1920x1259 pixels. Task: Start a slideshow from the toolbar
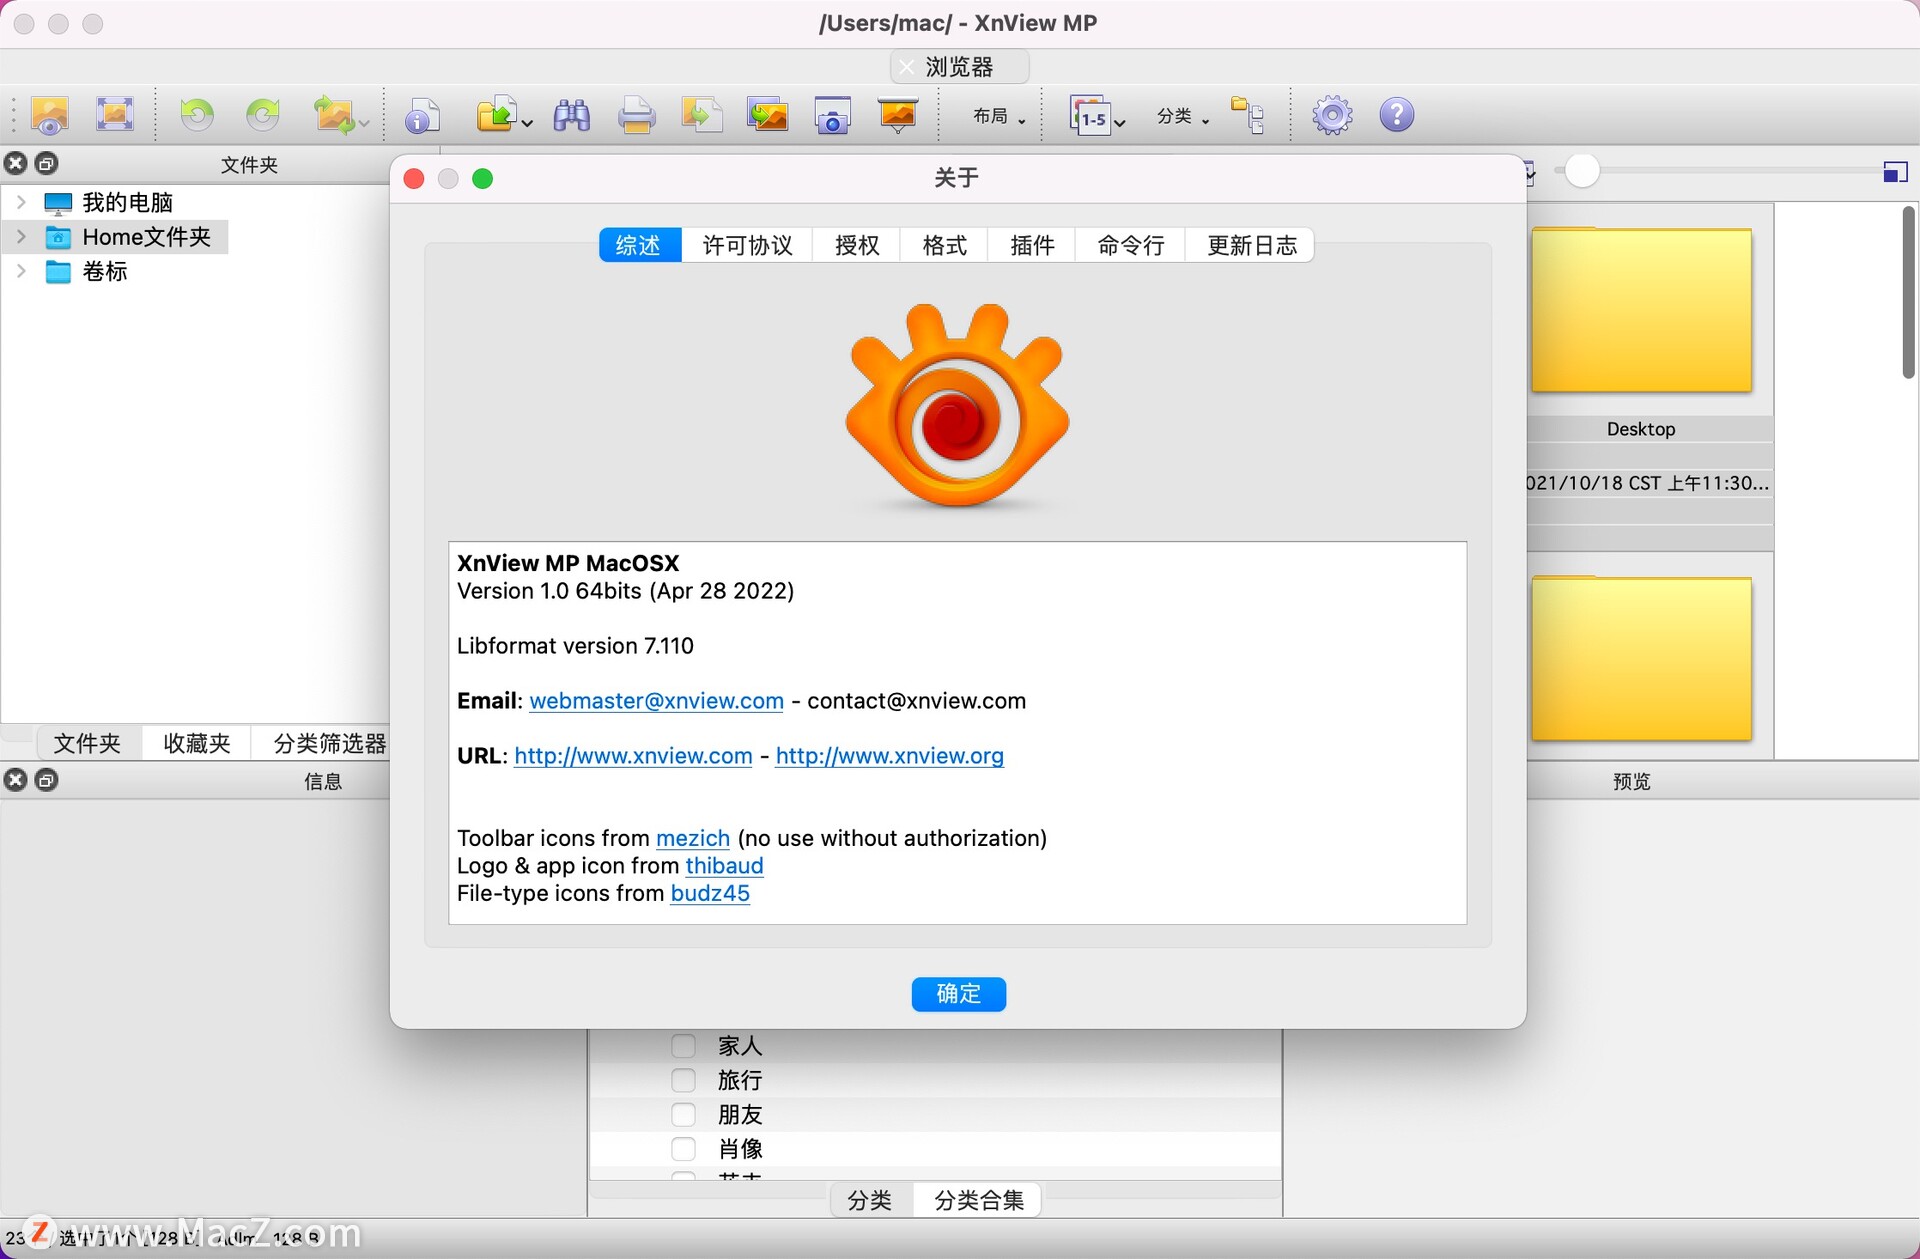pos(897,114)
